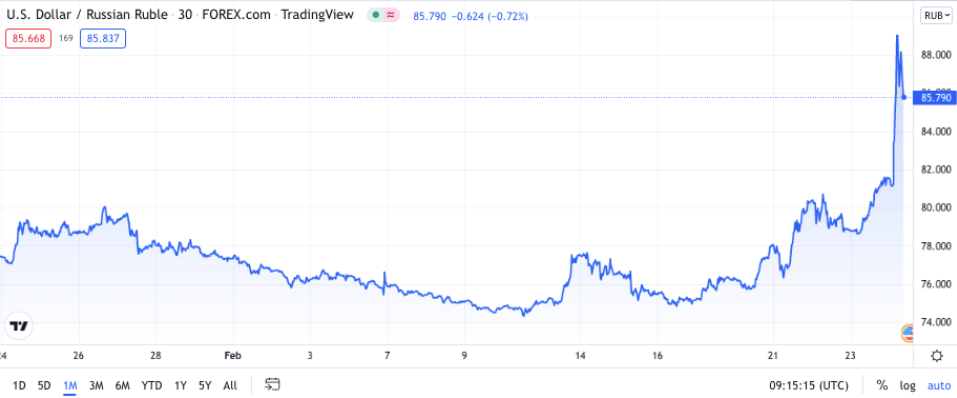Open chart settings gear icon
The width and height of the screenshot is (957, 398).
pos(936,355)
